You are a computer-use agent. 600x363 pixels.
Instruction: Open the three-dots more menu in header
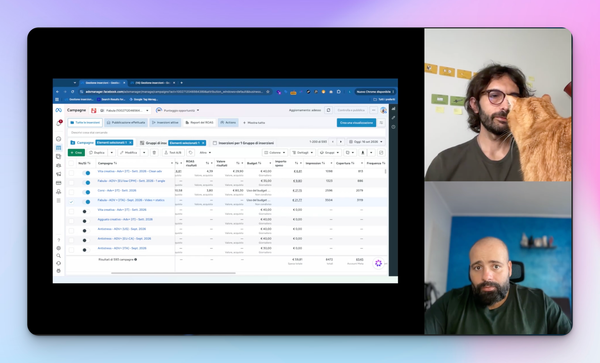coord(373,110)
